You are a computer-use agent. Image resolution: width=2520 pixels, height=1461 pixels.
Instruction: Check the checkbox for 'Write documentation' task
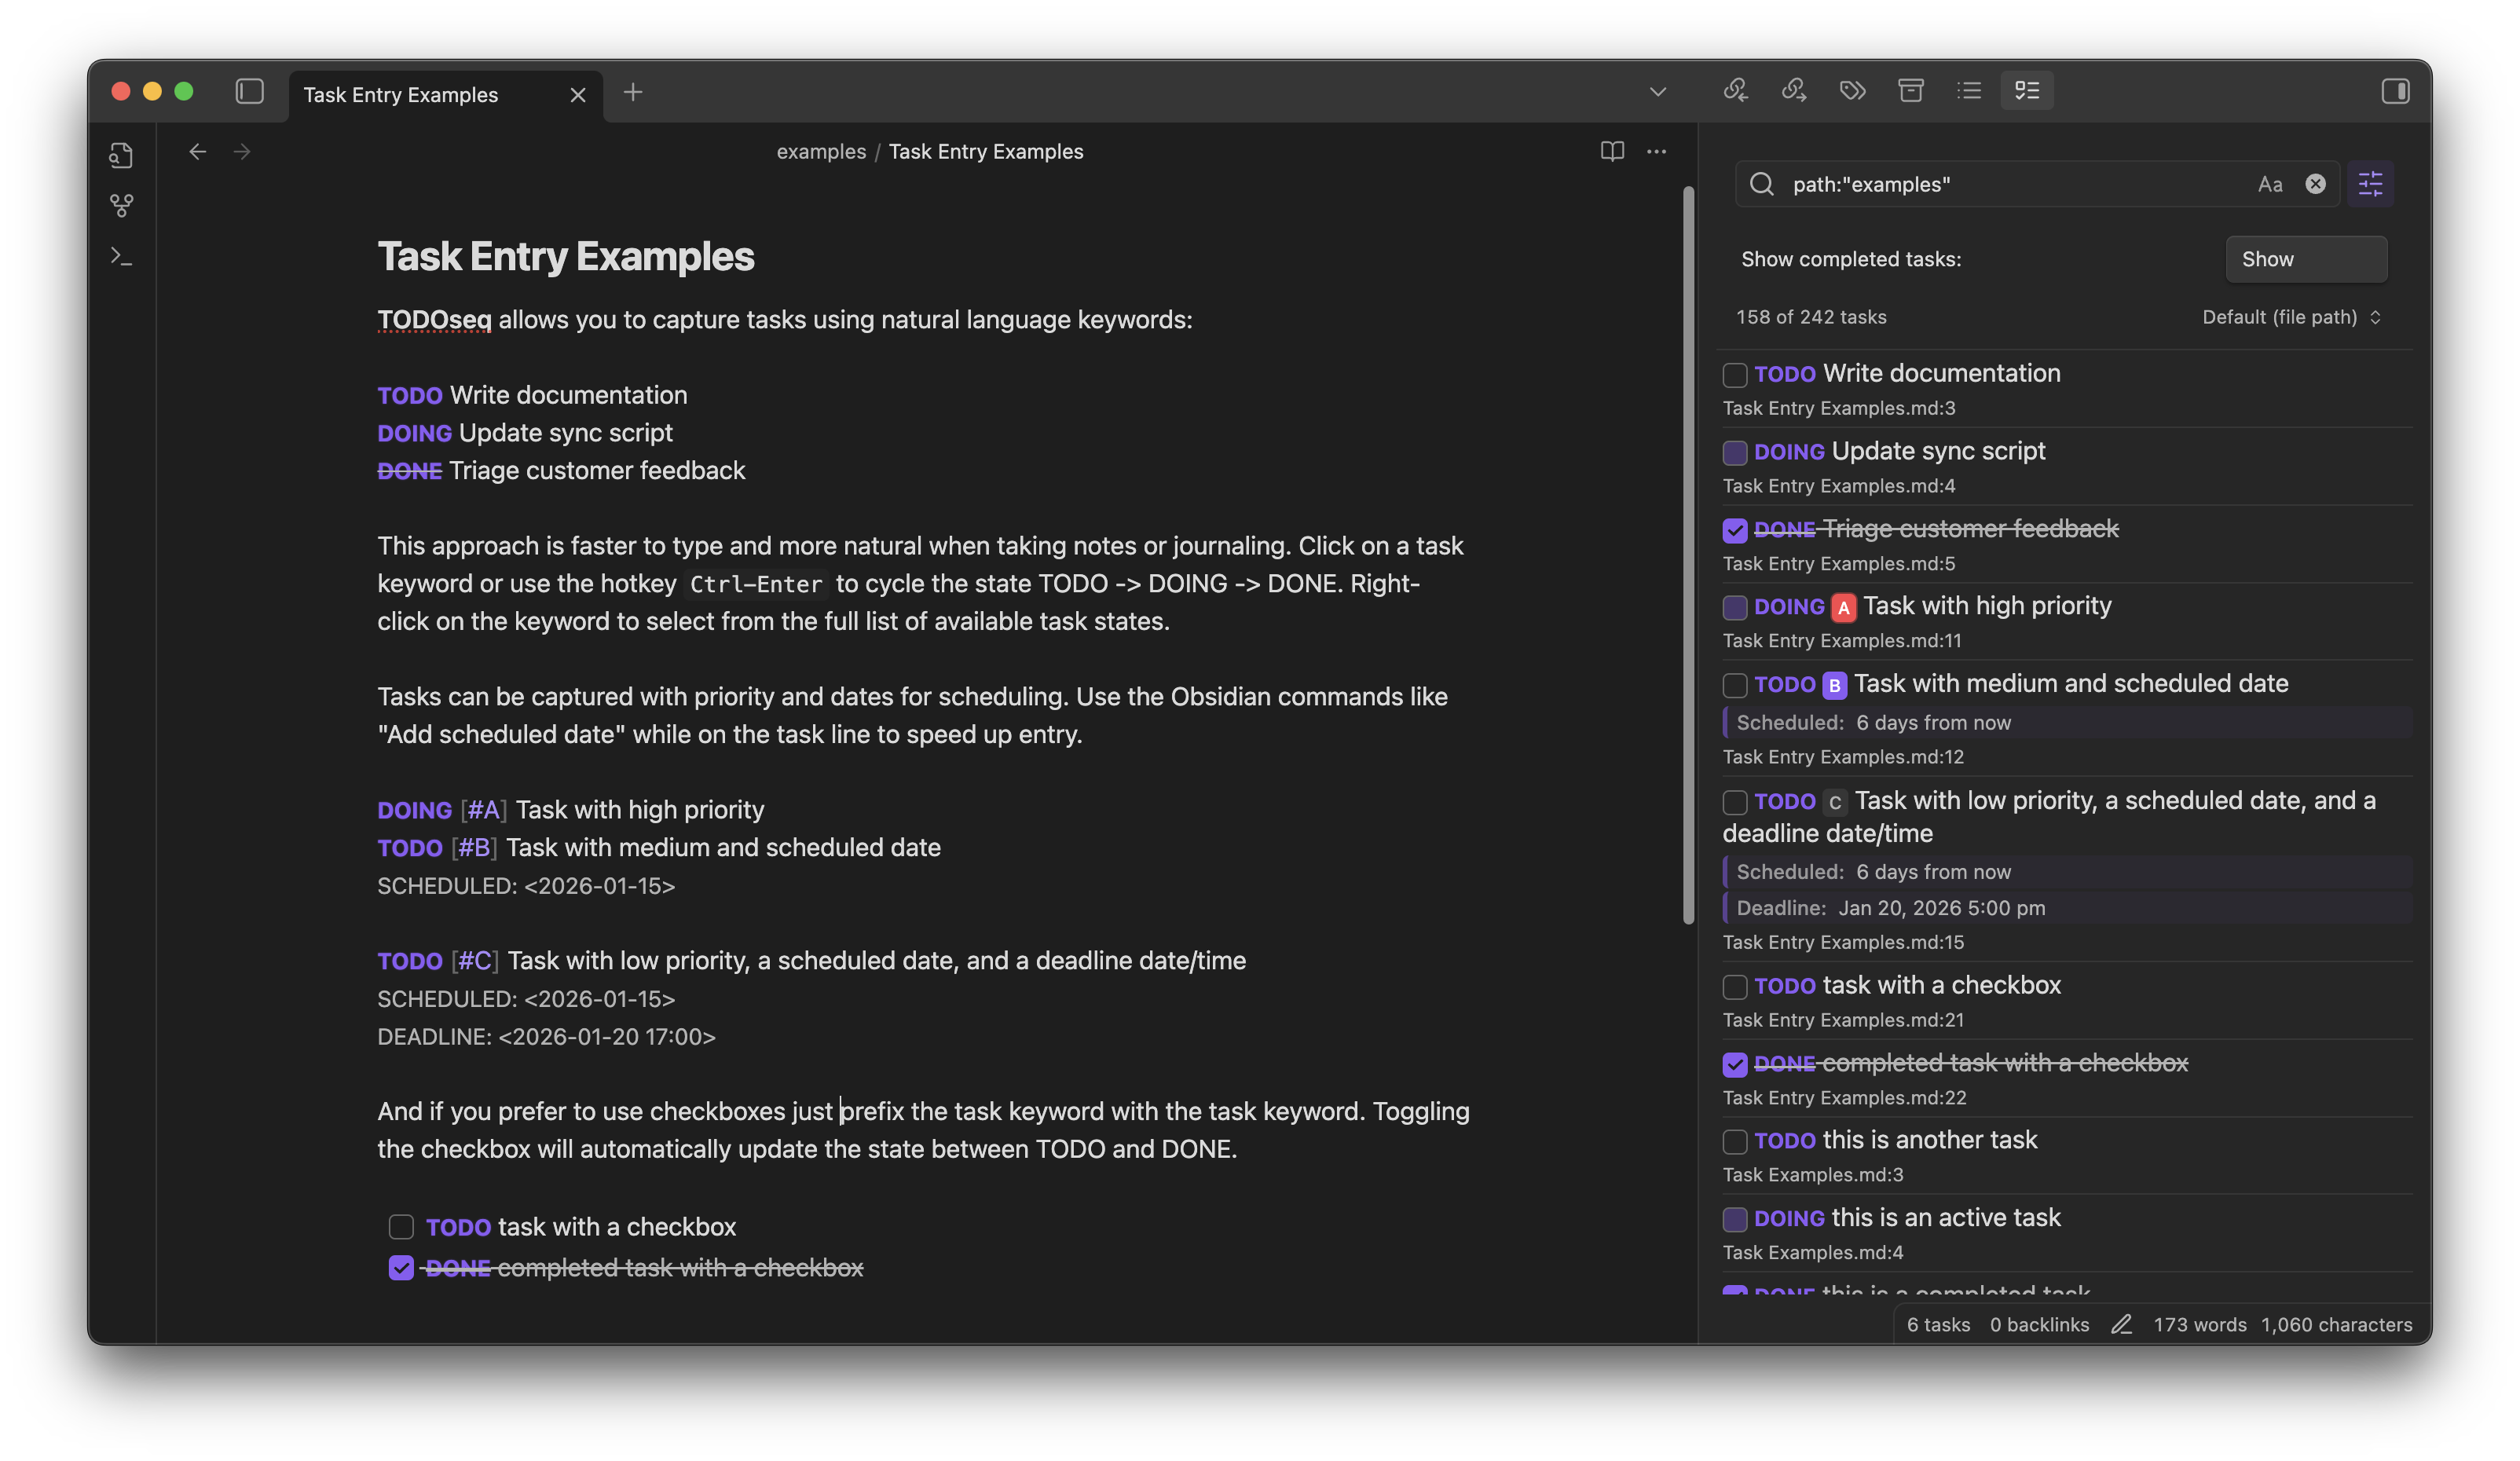[1735, 375]
